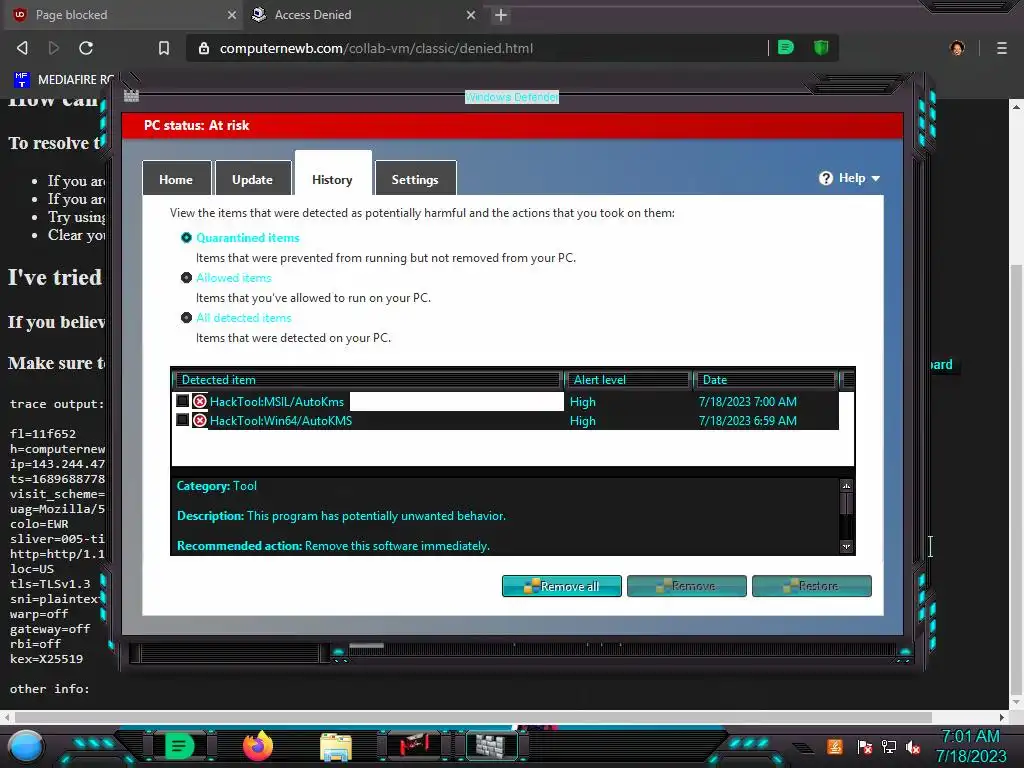
Task: Reload the page with the refresh icon
Action: pyautogui.click(x=86, y=48)
